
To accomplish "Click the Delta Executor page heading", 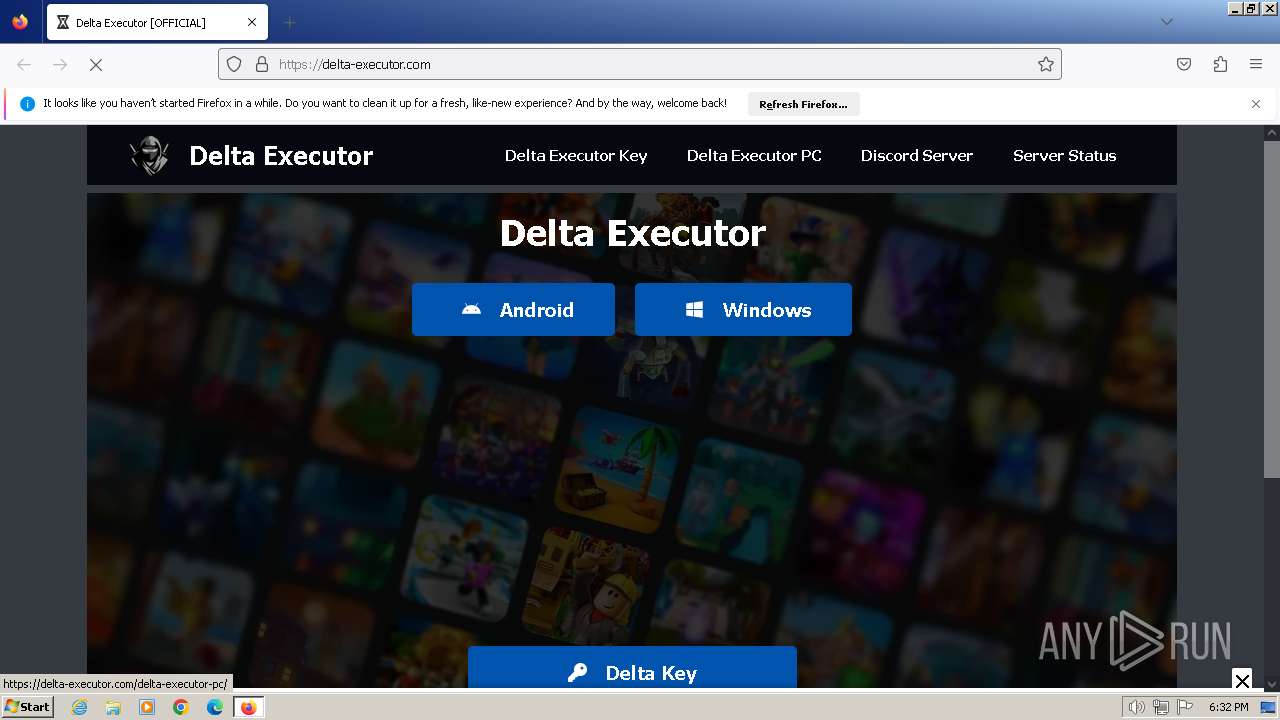I will pos(632,233).
